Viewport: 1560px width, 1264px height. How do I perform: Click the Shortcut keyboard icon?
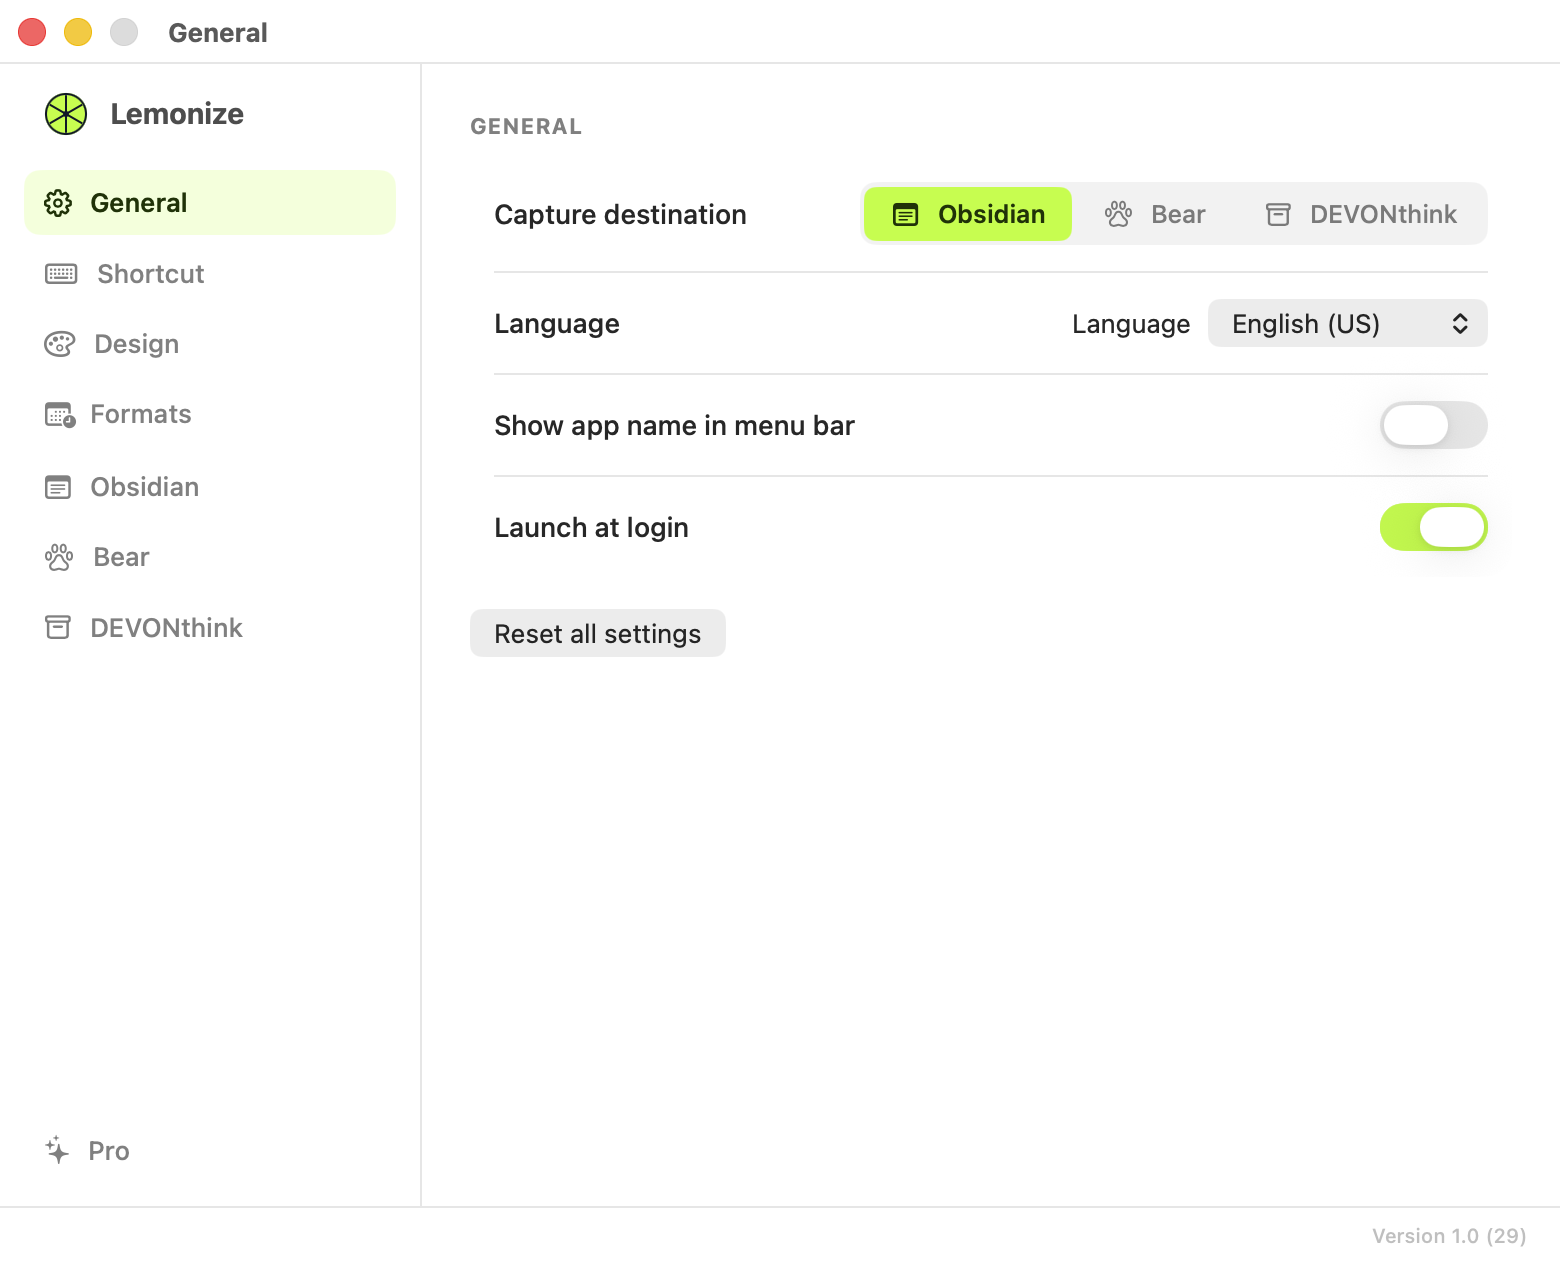(61, 274)
